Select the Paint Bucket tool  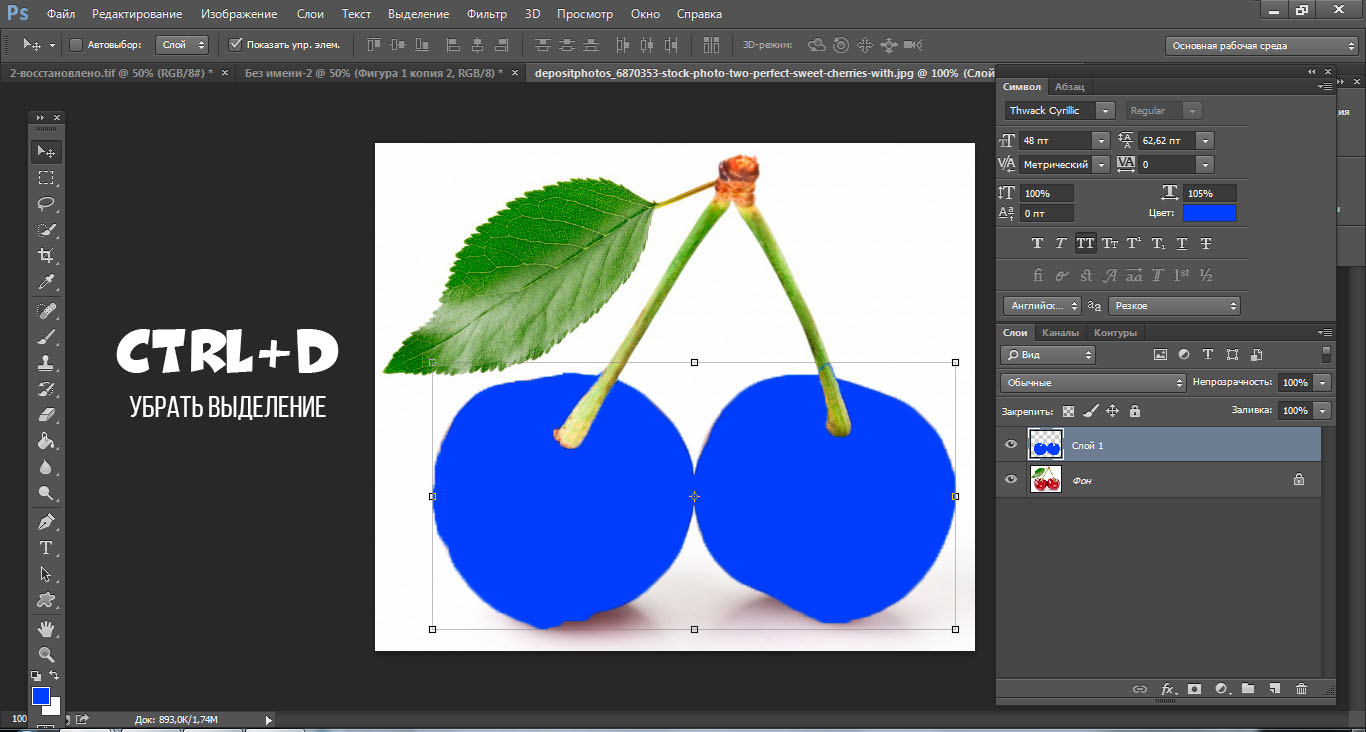[46, 442]
